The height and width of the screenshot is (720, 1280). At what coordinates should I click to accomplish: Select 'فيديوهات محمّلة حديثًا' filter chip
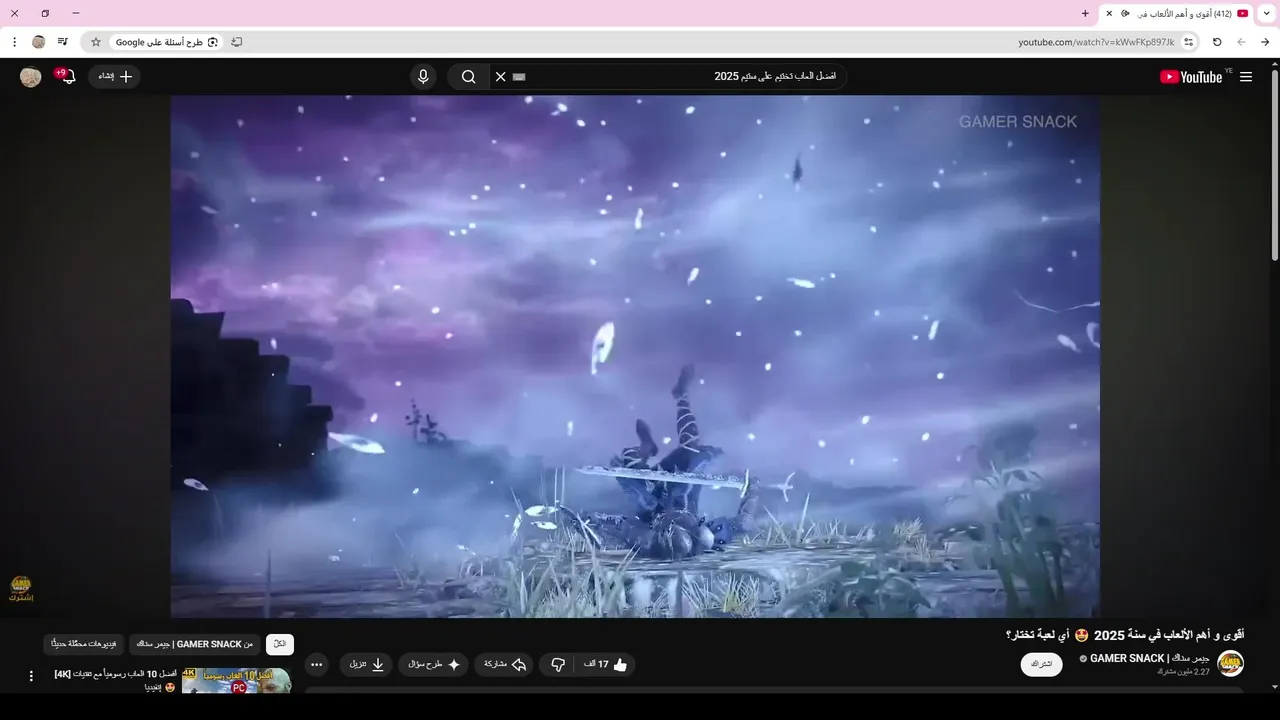(x=84, y=644)
